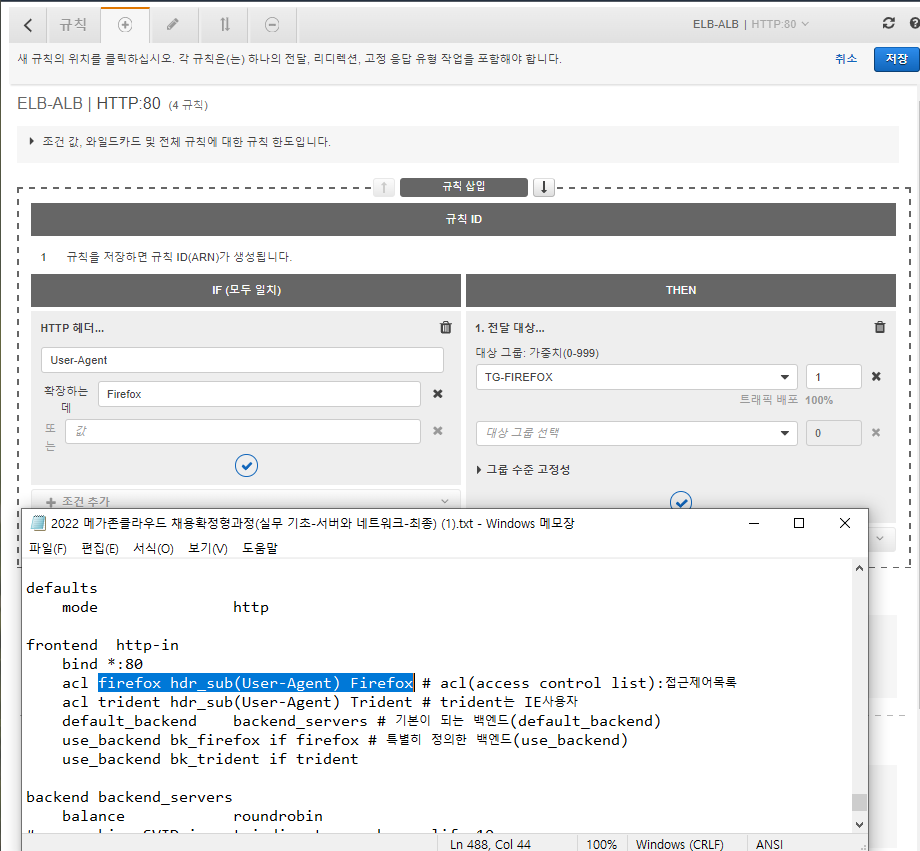Click the 취소 link
This screenshot has height=851, width=920.
(x=845, y=59)
